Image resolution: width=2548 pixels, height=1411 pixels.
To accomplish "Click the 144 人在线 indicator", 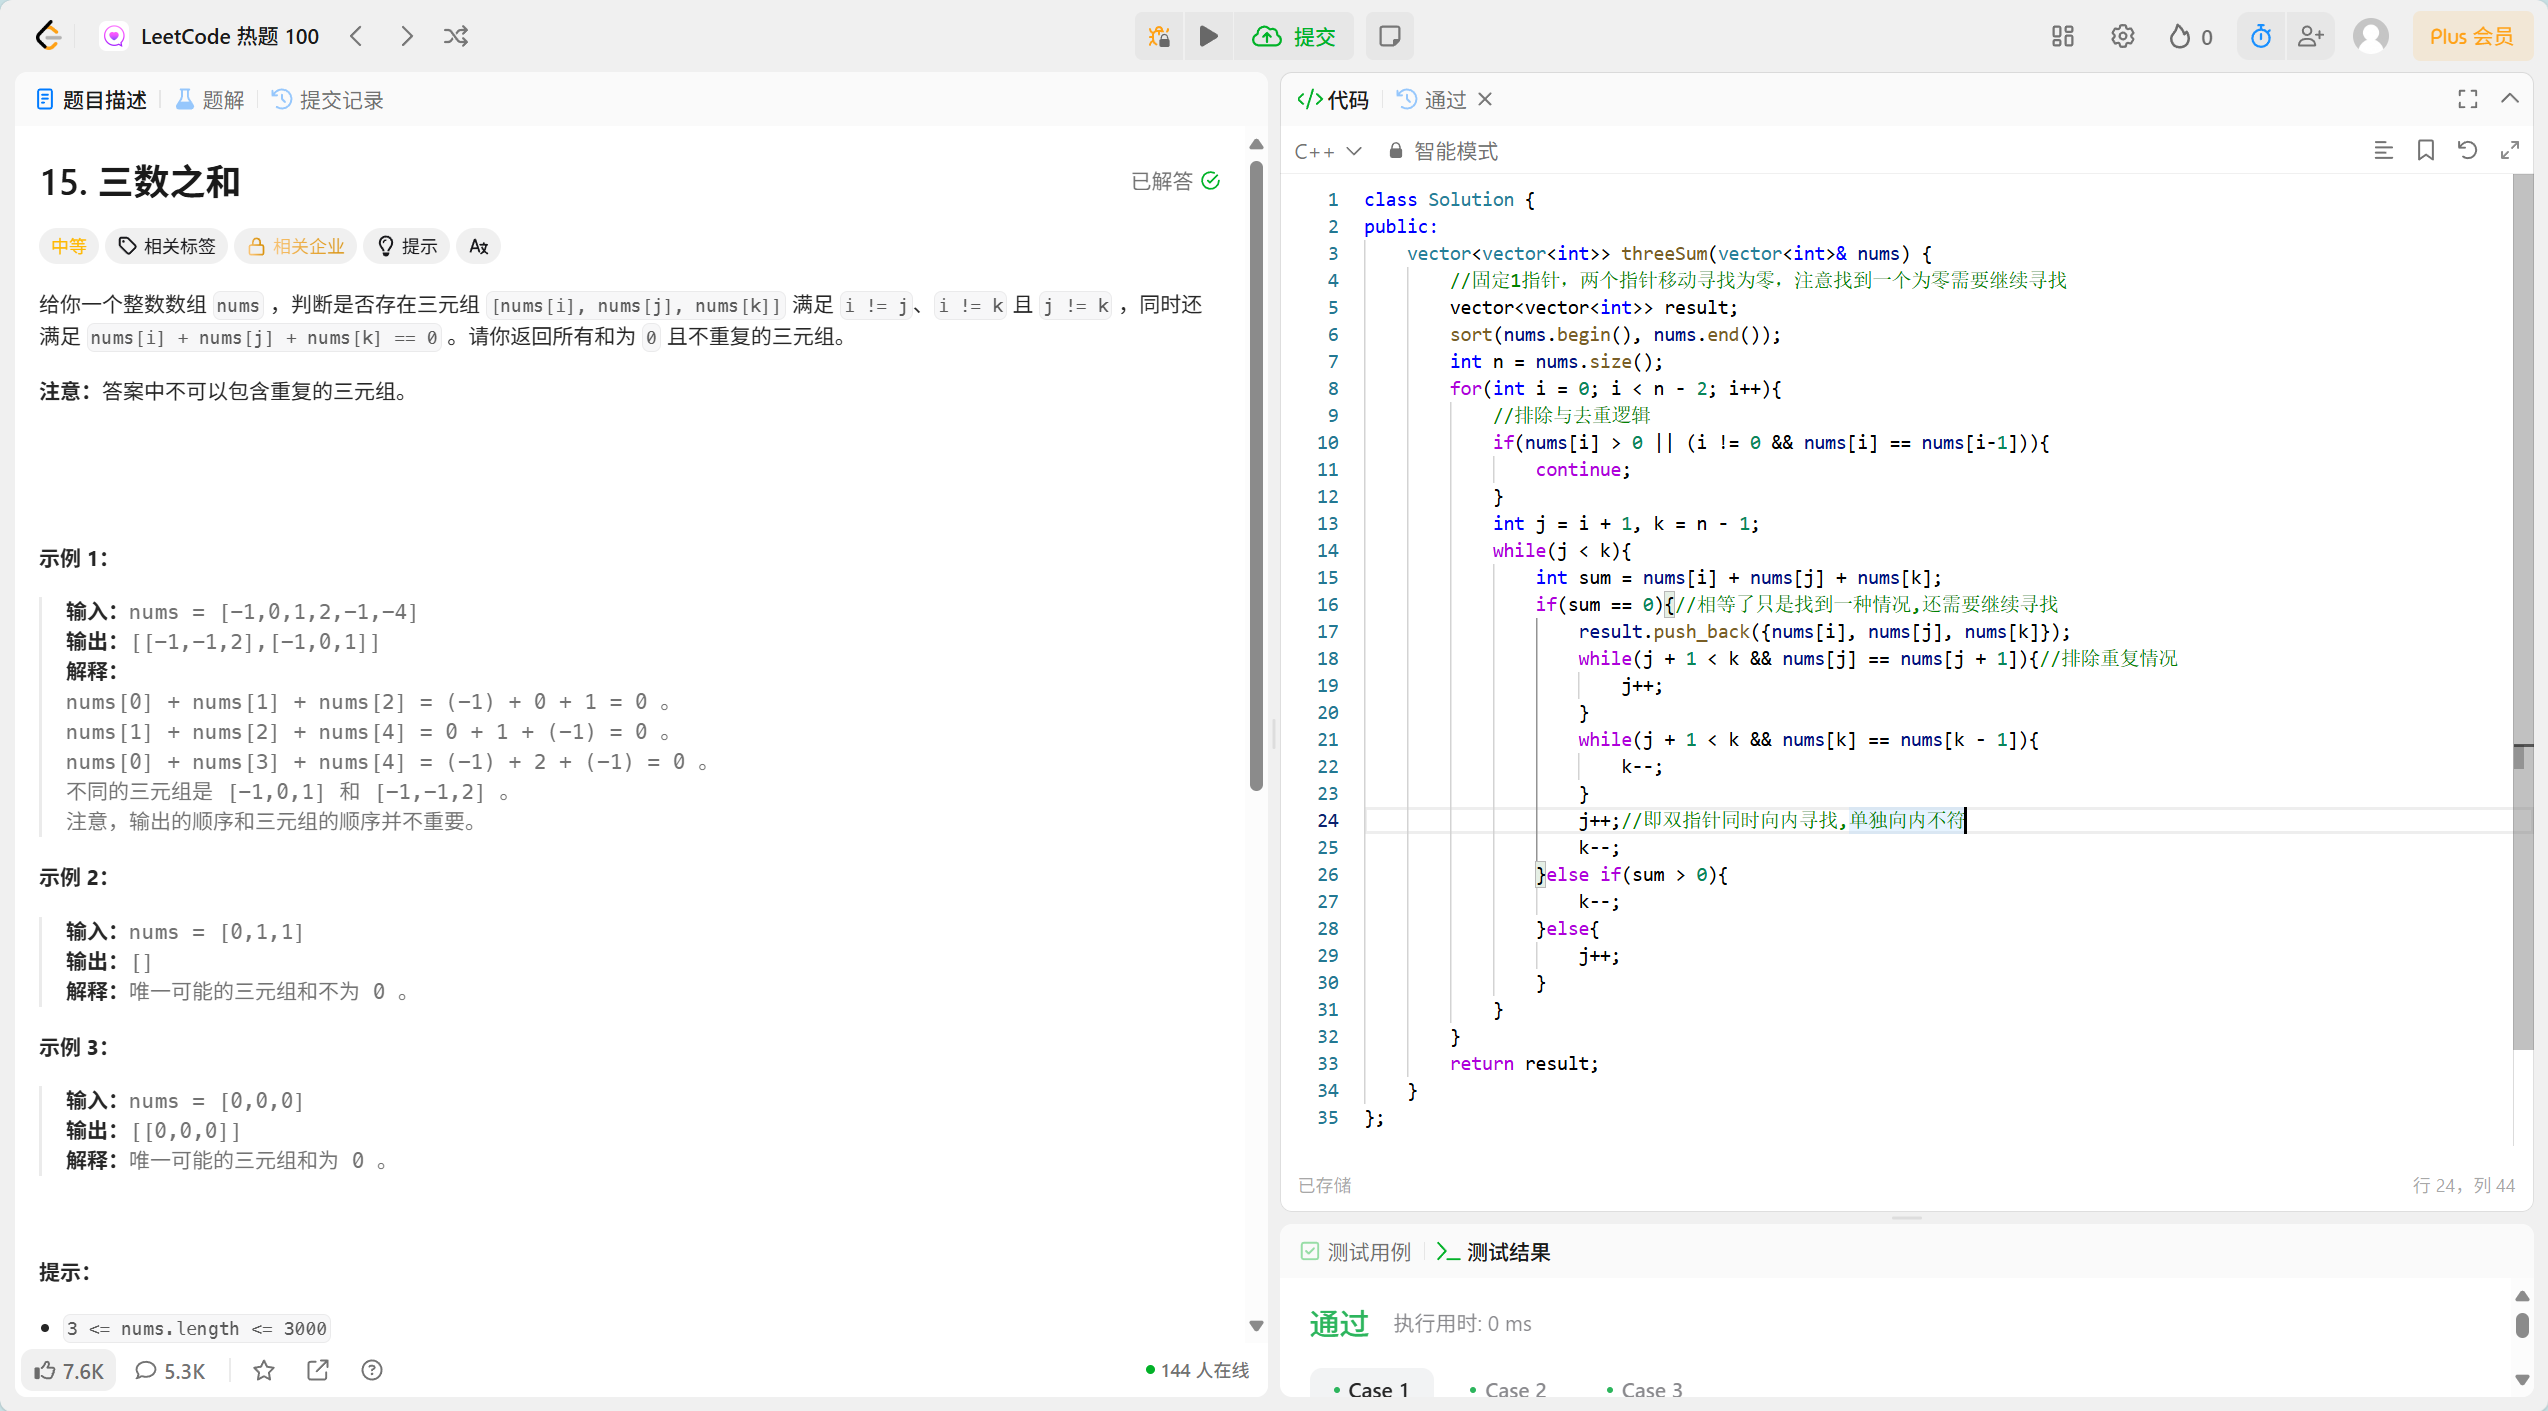I will (1197, 1370).
